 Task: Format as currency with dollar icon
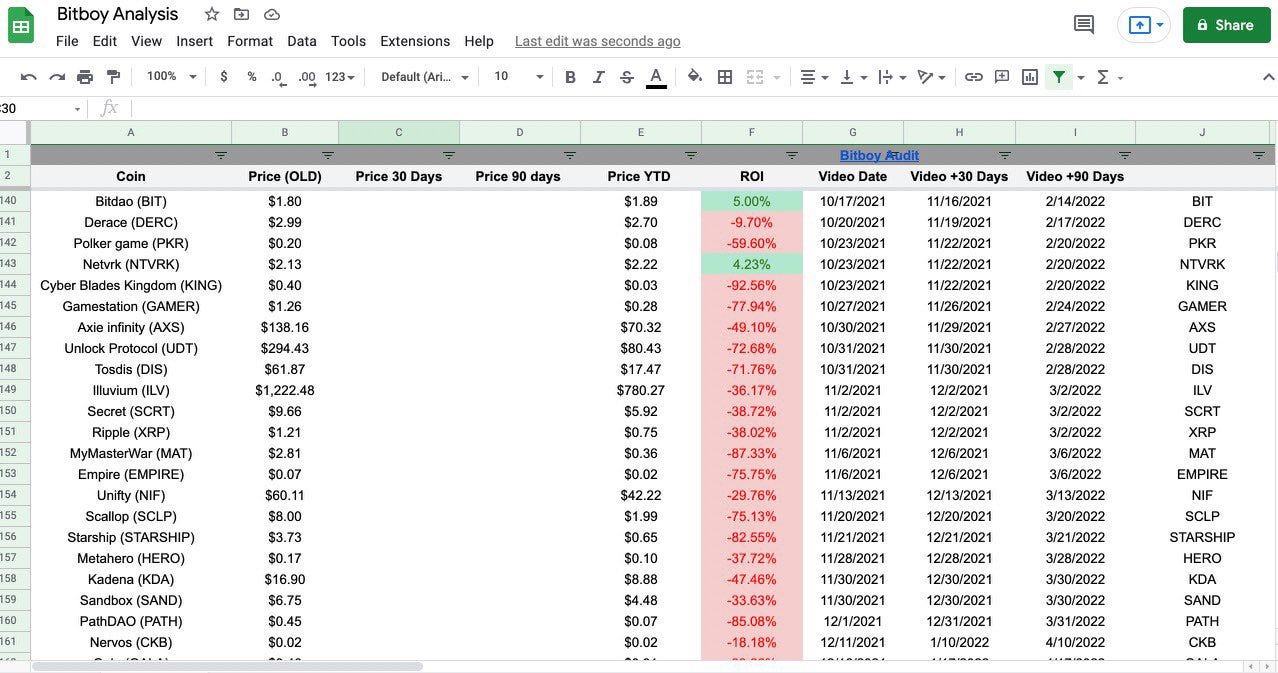point(224,77)
